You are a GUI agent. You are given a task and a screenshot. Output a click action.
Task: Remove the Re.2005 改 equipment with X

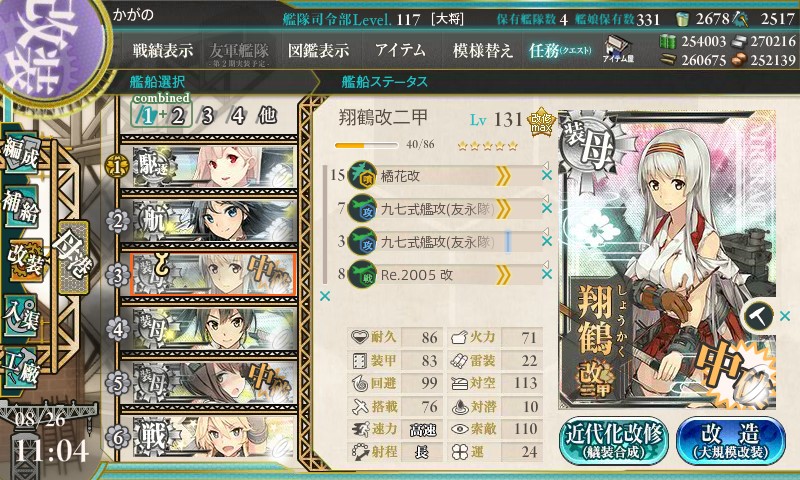tap(547, 274)
